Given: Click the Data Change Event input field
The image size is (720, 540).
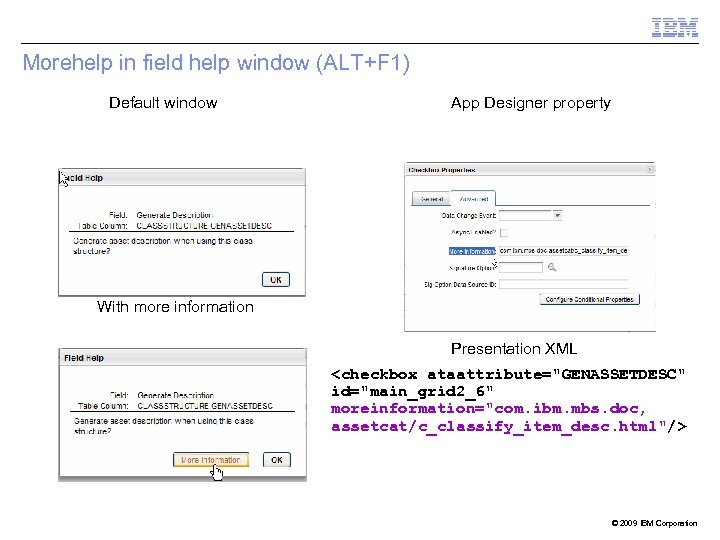Looking at the screenshot, I should tap(525, 215).
